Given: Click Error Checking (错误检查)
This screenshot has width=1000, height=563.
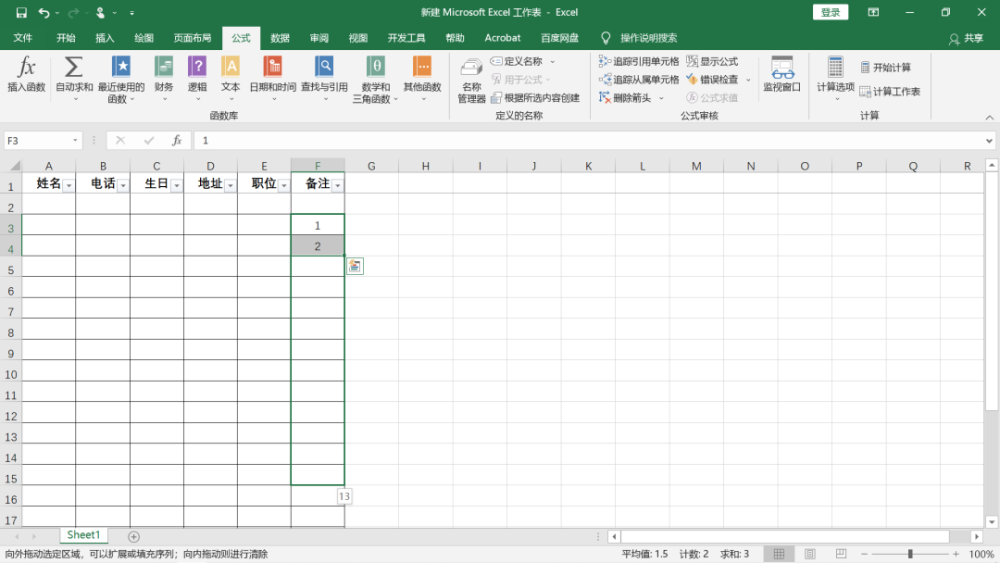Looking at the screenshot, I should click(712, 79).
